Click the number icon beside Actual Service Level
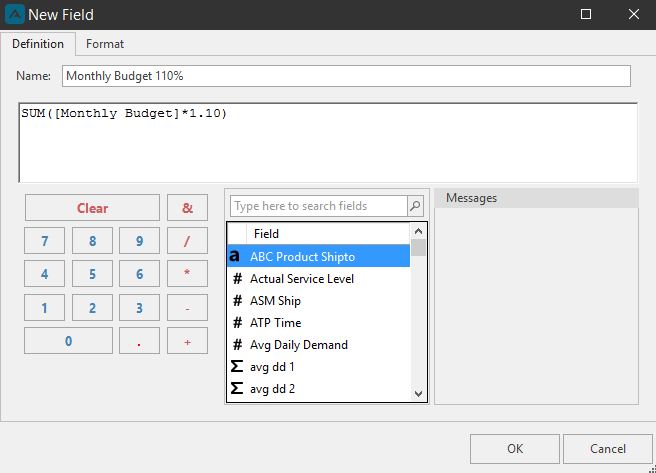Viewport: 656px width, 473px height. click(x=237, y=279)
